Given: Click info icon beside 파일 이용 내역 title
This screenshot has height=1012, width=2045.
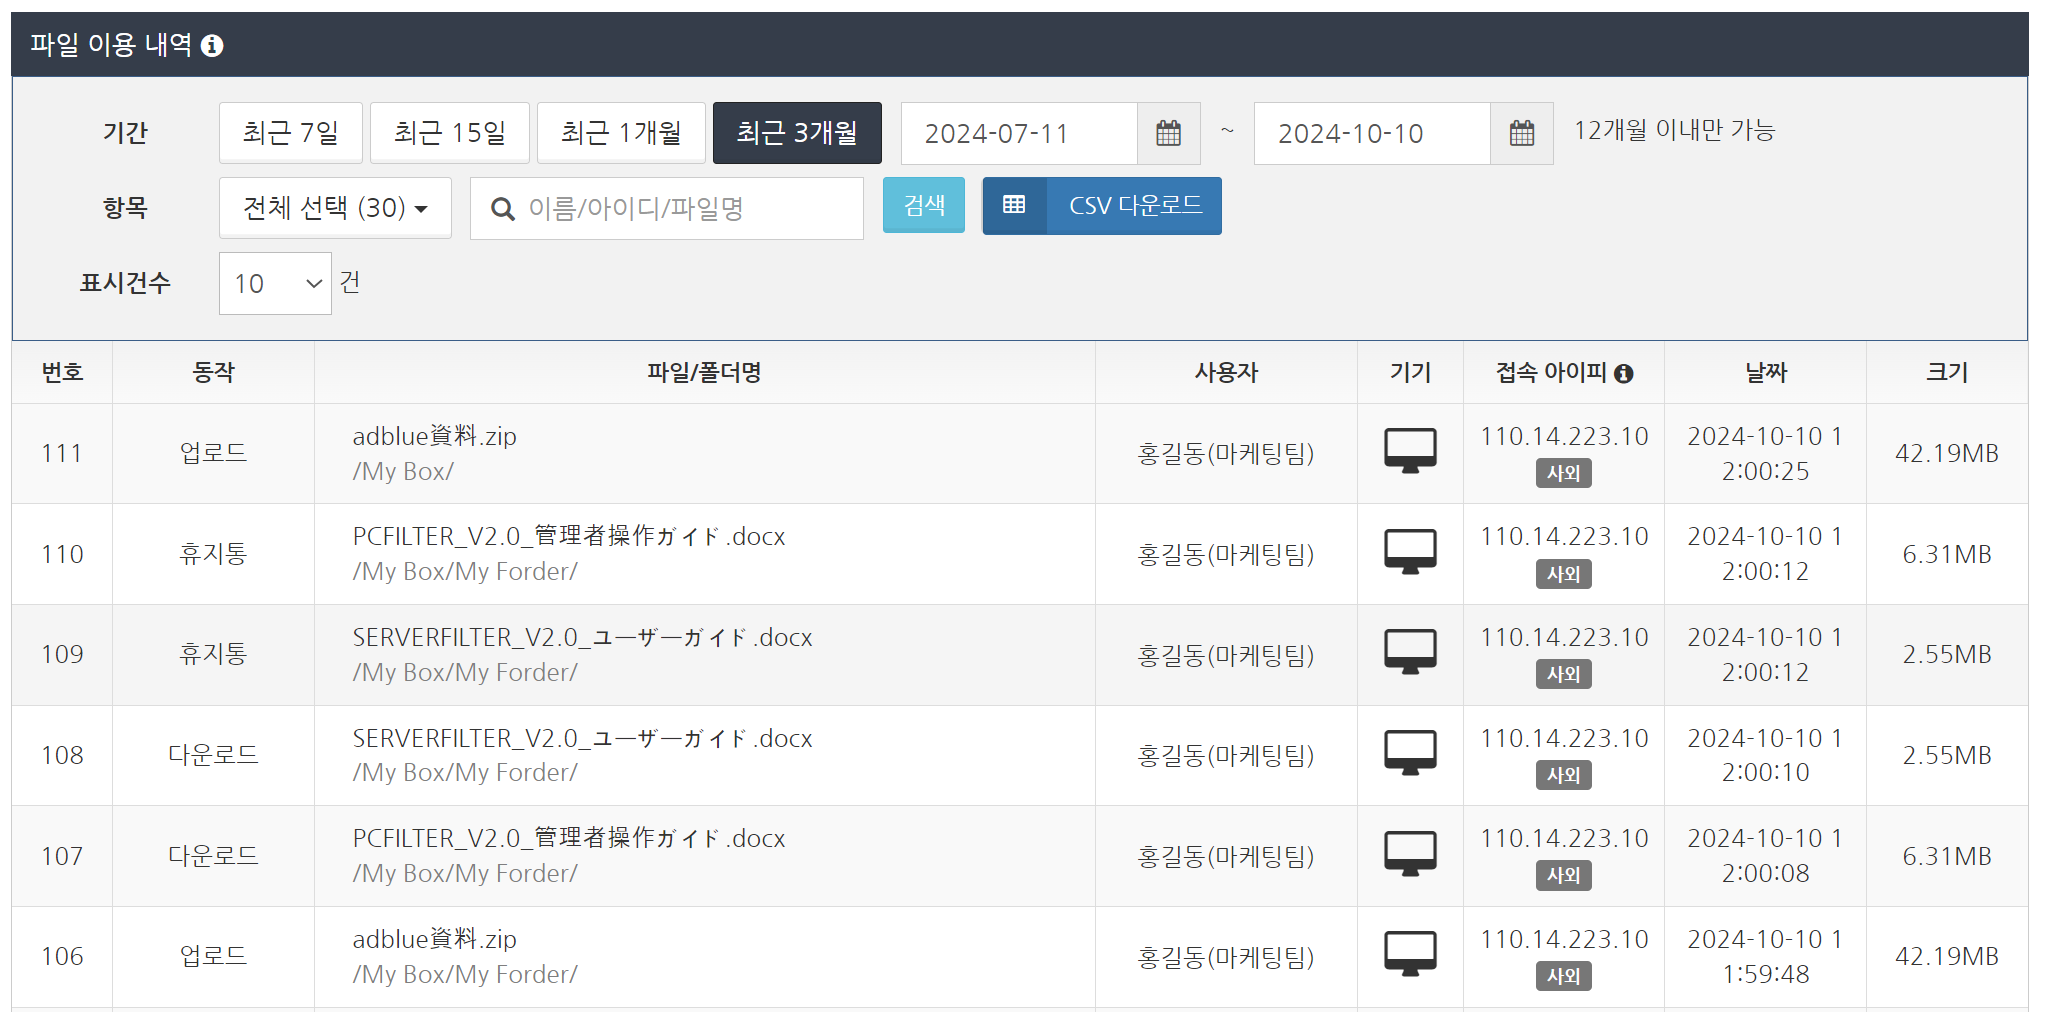Looking at the screenshot, I should 212,45.
